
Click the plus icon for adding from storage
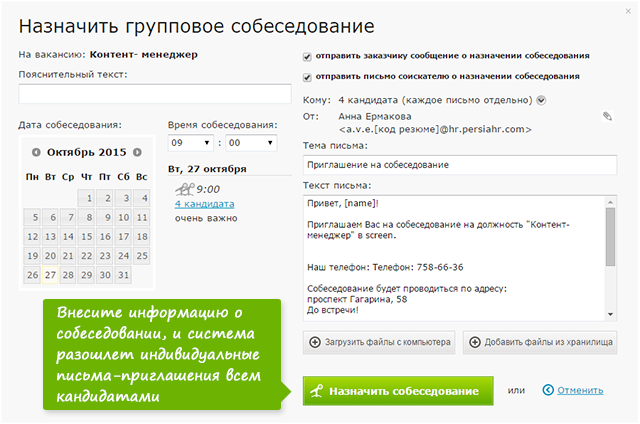(477, 342)
